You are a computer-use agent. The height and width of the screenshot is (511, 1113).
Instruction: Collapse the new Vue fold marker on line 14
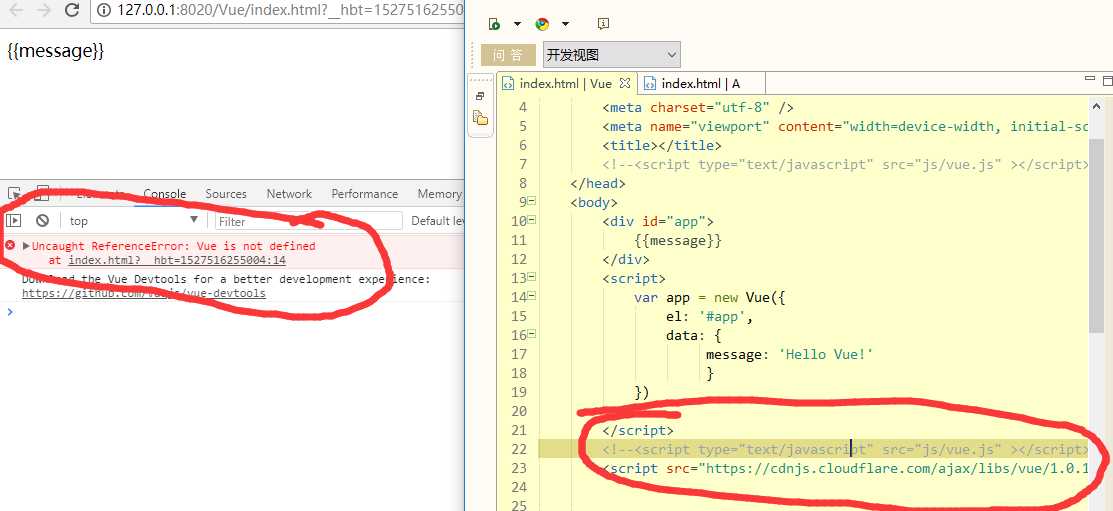[532, 297]
